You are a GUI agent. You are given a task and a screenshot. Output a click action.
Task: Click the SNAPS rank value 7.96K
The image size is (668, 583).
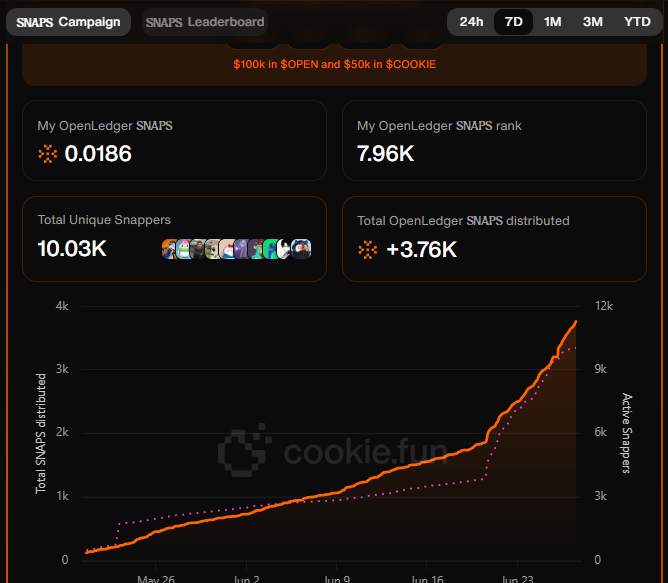tap(386, 153)
